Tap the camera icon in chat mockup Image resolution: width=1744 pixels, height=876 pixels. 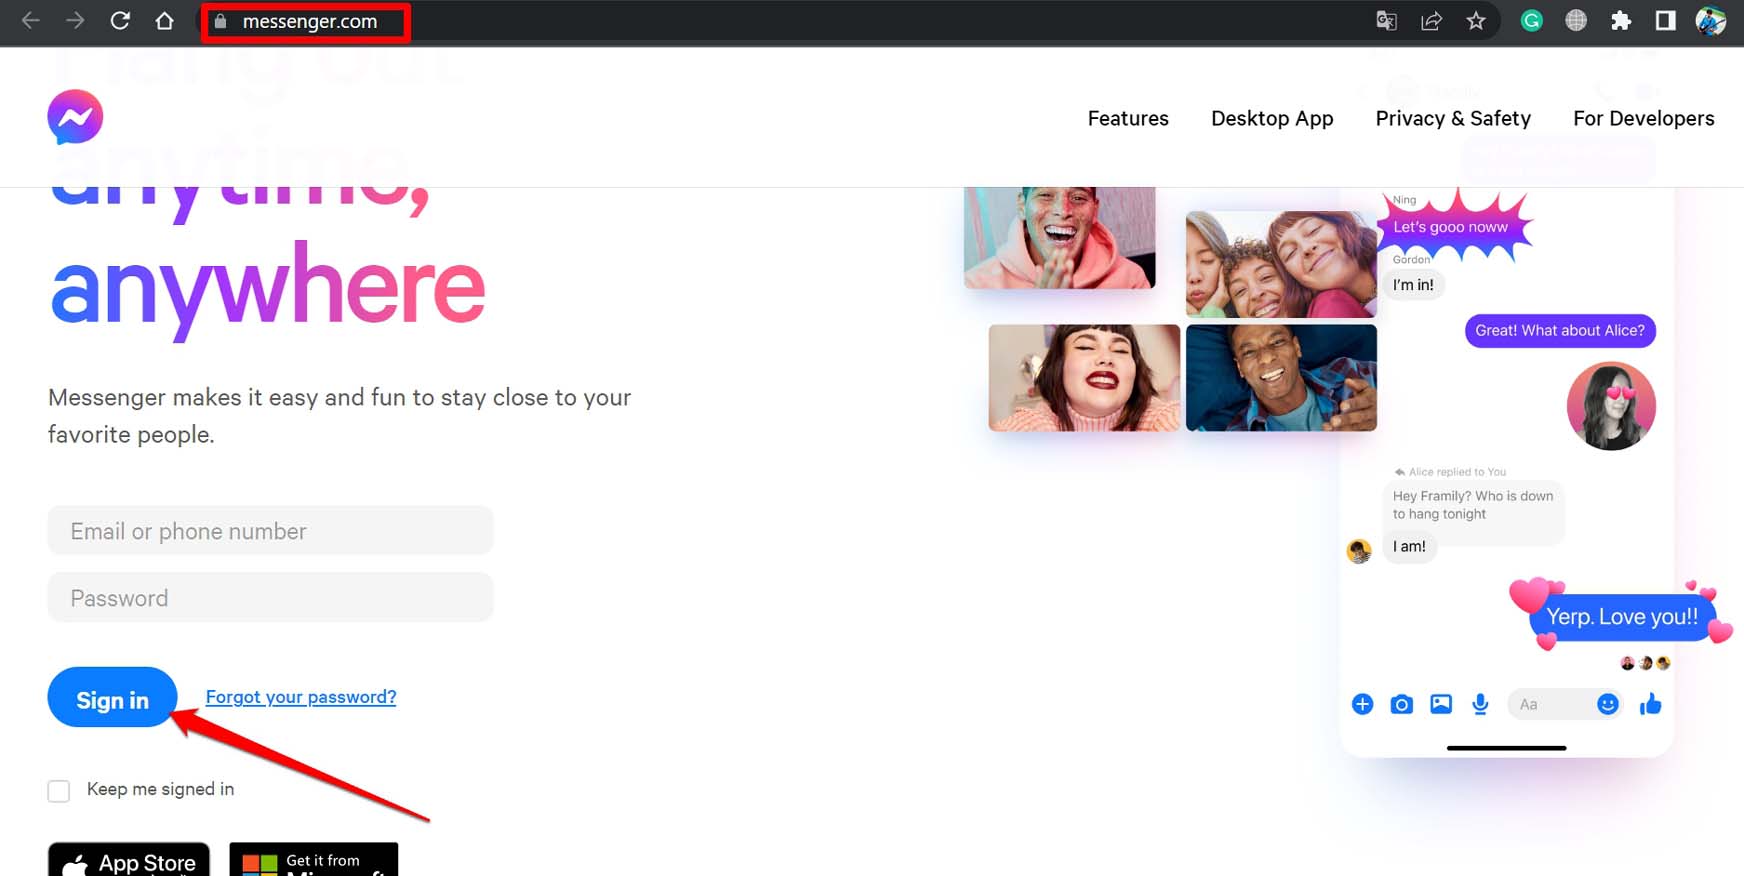point(1402,705)
